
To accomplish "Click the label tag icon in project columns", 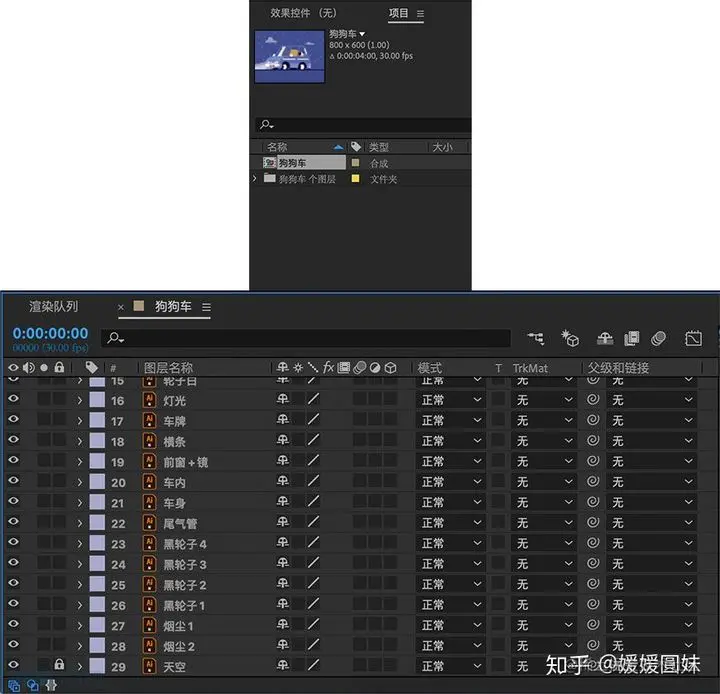I will tap(356, 147).
